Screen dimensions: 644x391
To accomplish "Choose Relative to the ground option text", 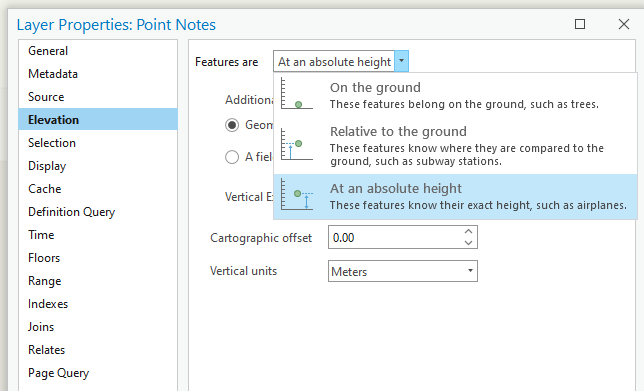I will tap(398, 131).
